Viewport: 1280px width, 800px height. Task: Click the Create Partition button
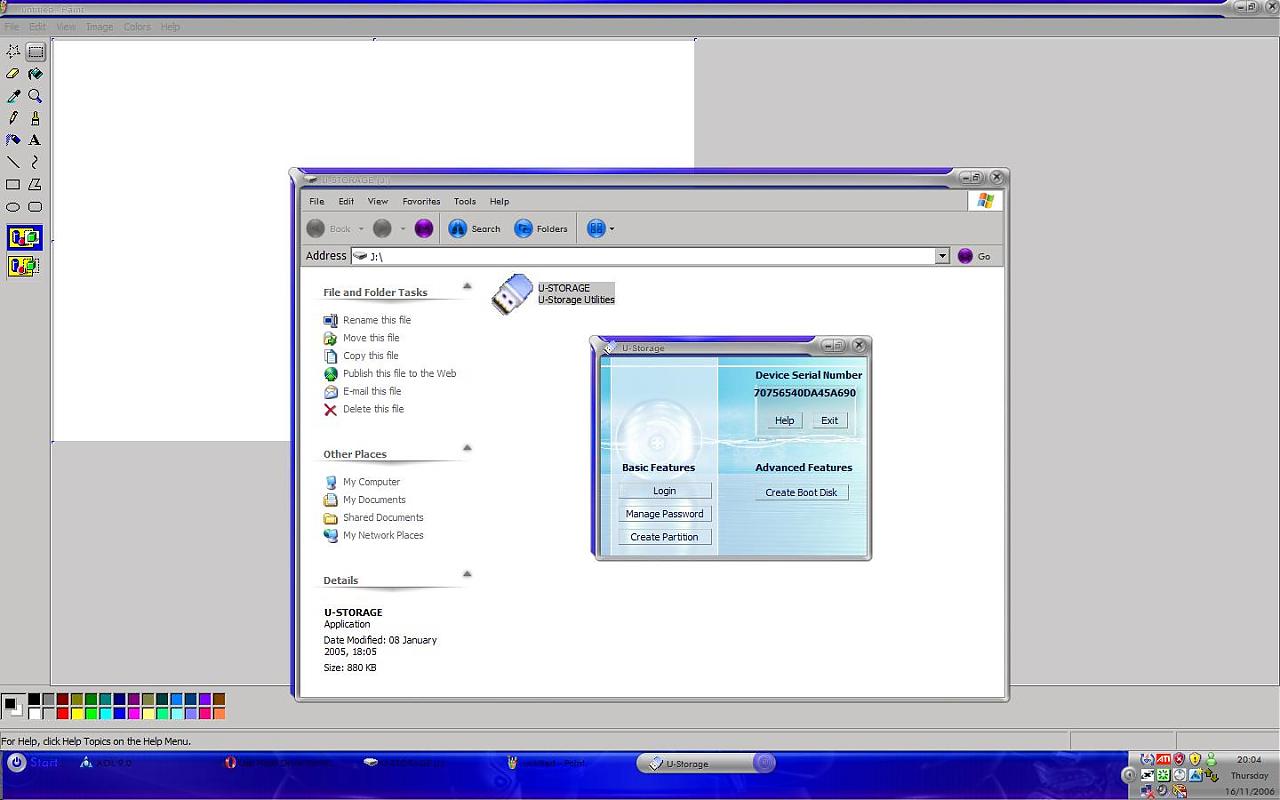665,537
